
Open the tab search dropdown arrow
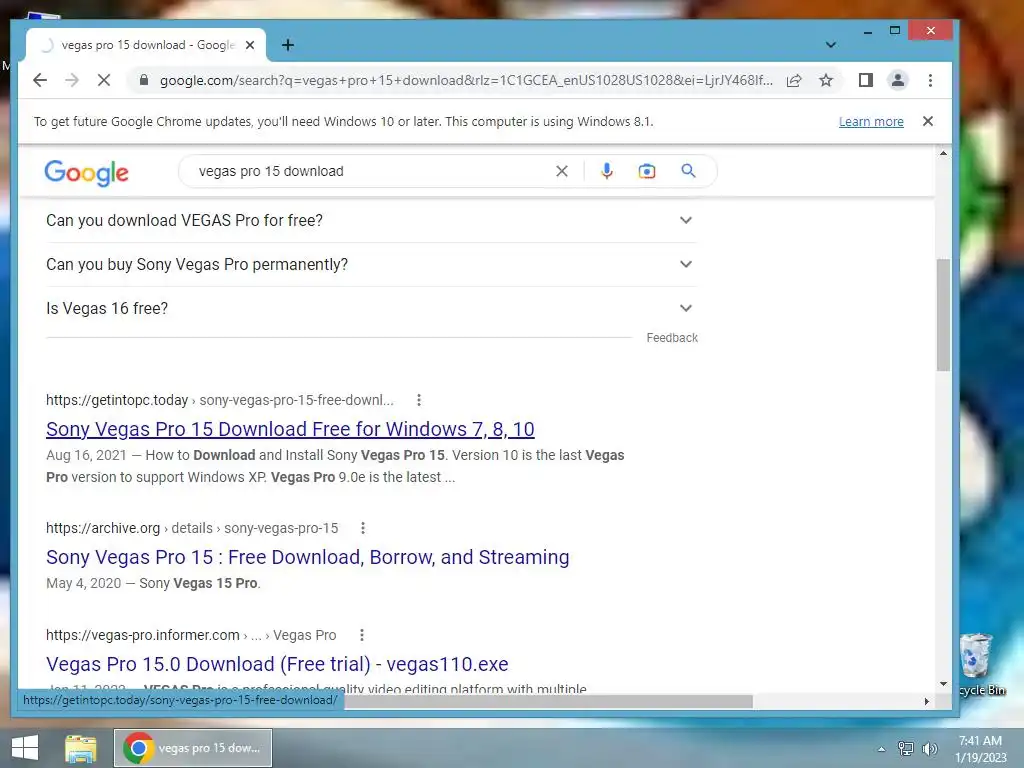[x=831, y=45]
